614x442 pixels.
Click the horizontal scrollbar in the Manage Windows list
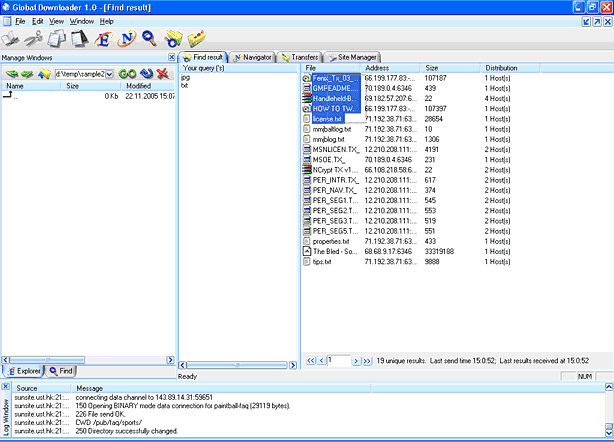click(x=88, y=360)
